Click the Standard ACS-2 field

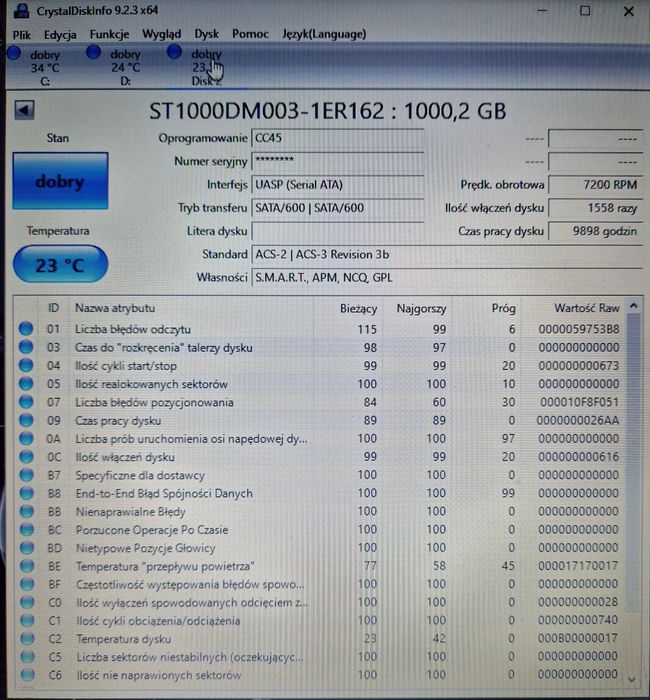point(447,254)
